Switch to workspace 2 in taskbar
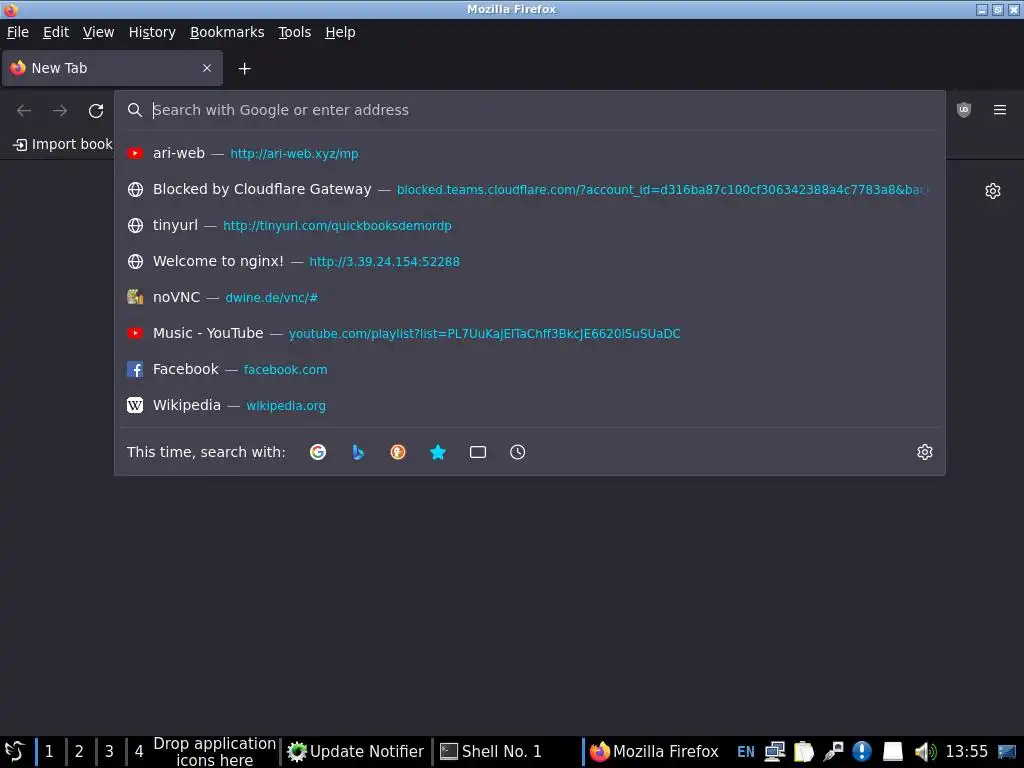The image size is (1024, 768). [x=79, y=751]
